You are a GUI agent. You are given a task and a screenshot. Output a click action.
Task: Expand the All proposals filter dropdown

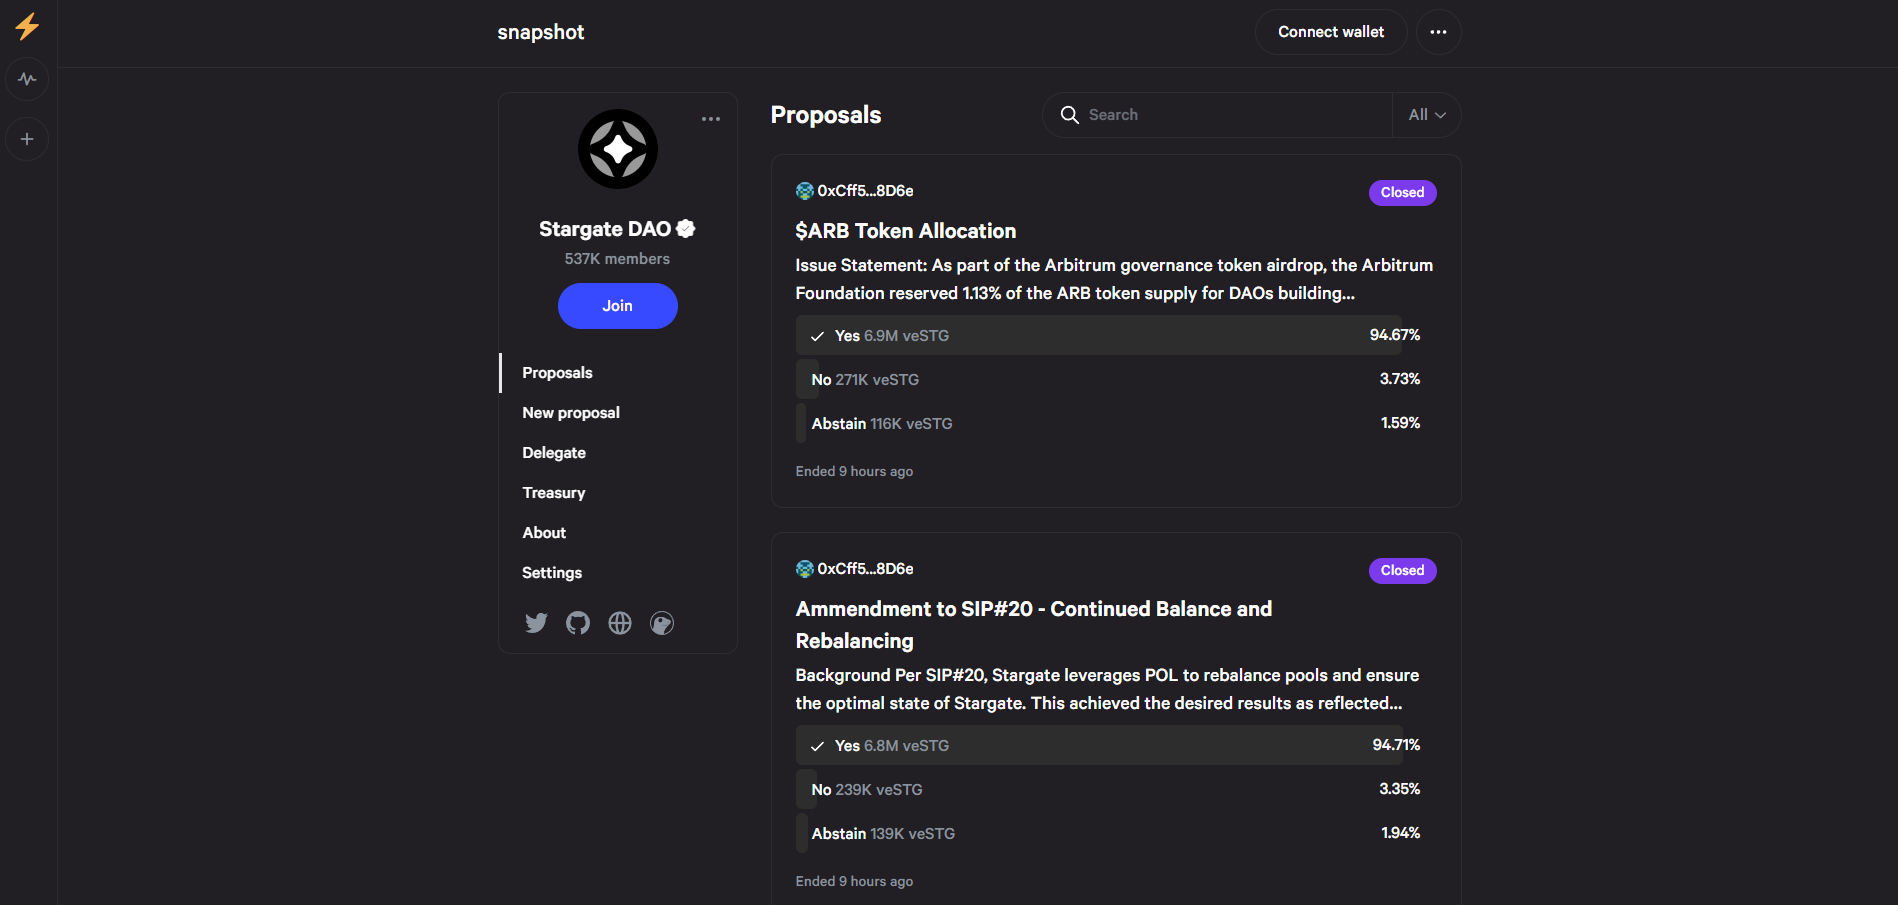pyautogui.click(x=1425, y=114)
